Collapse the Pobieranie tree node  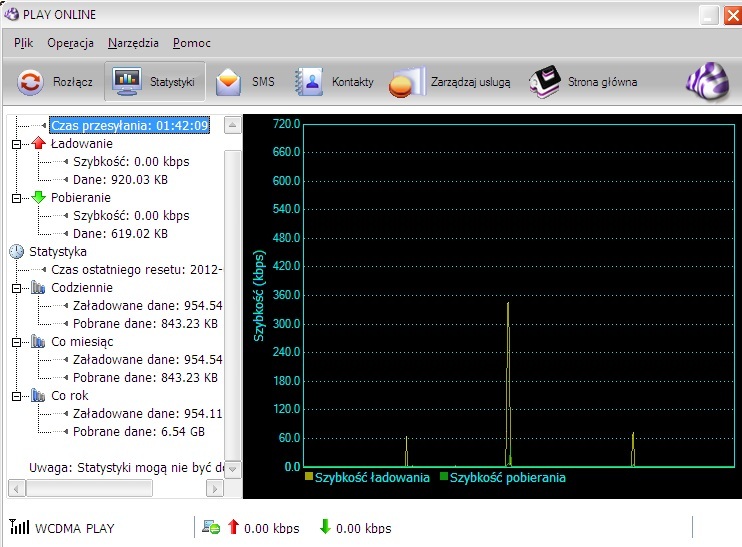pos(17,198)
